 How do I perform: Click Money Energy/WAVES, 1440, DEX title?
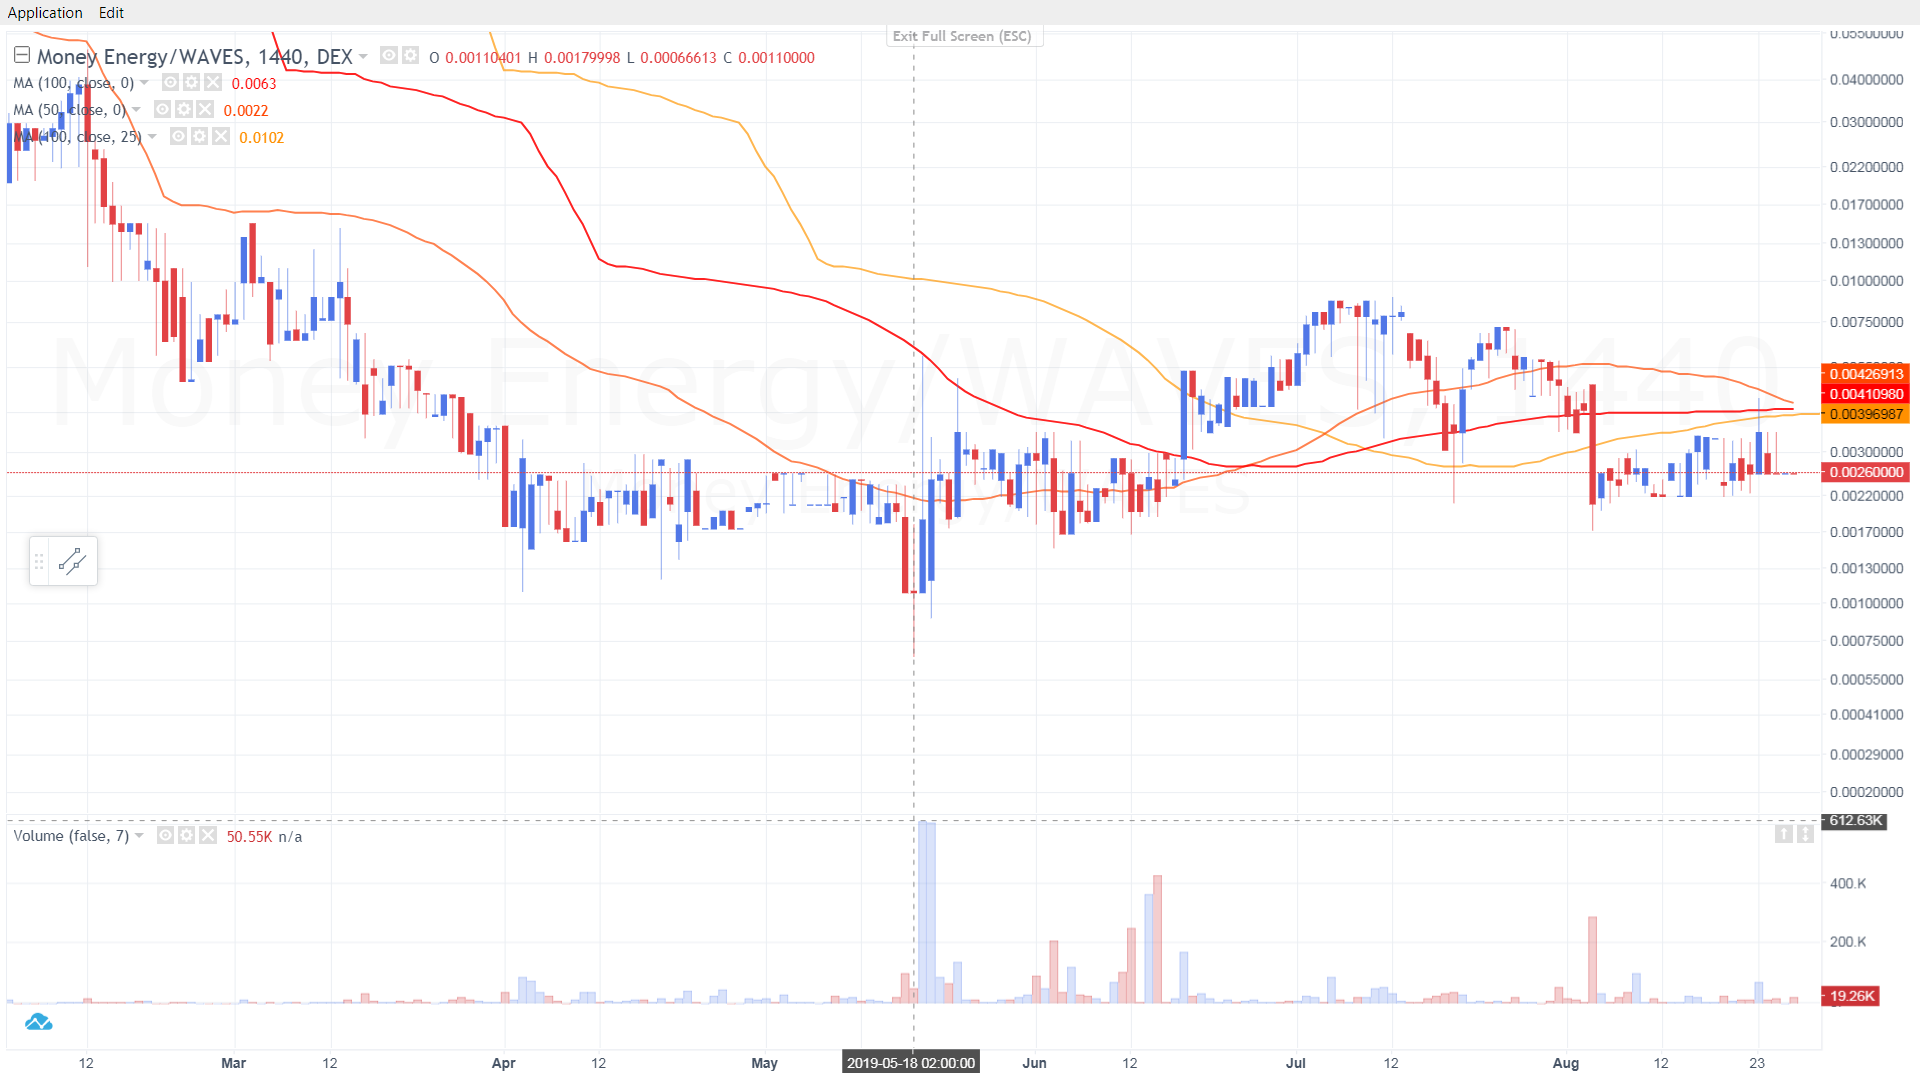[195, 56]
